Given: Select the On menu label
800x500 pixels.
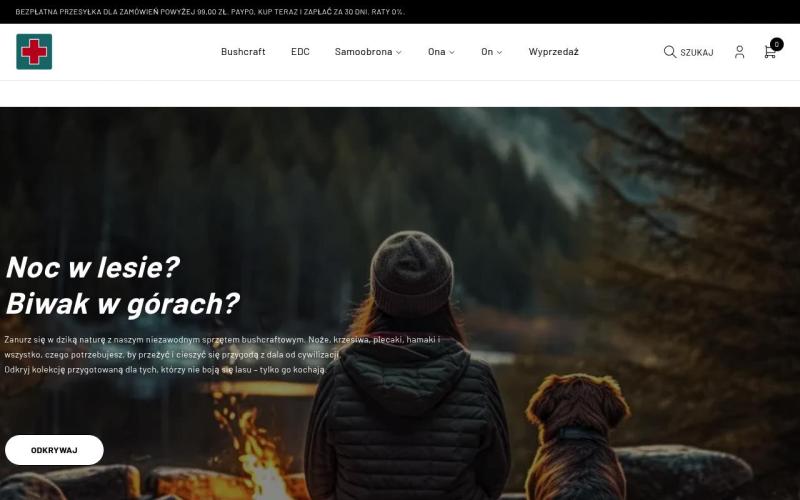Looking at the screenshot, I should (487, 52).
